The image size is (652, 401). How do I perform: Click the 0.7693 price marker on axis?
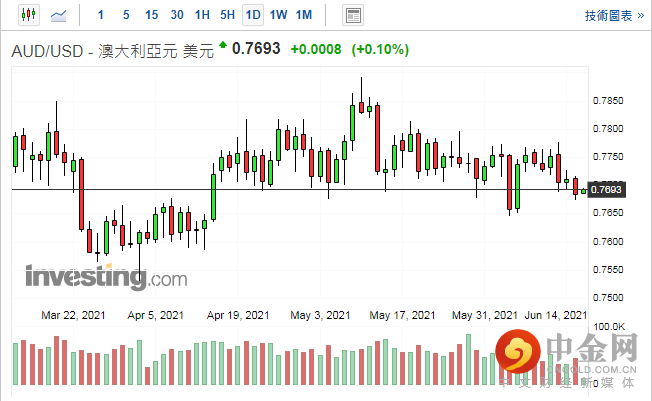tap(606, 190)
